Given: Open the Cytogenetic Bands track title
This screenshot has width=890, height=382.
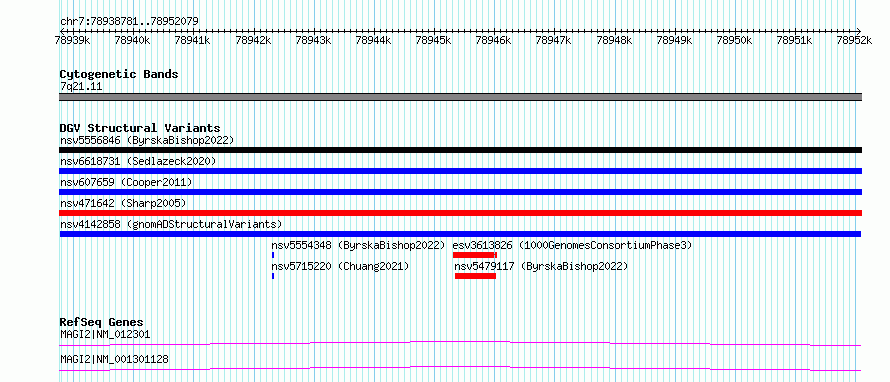Looking at the screenshot, I should (119, 74).
